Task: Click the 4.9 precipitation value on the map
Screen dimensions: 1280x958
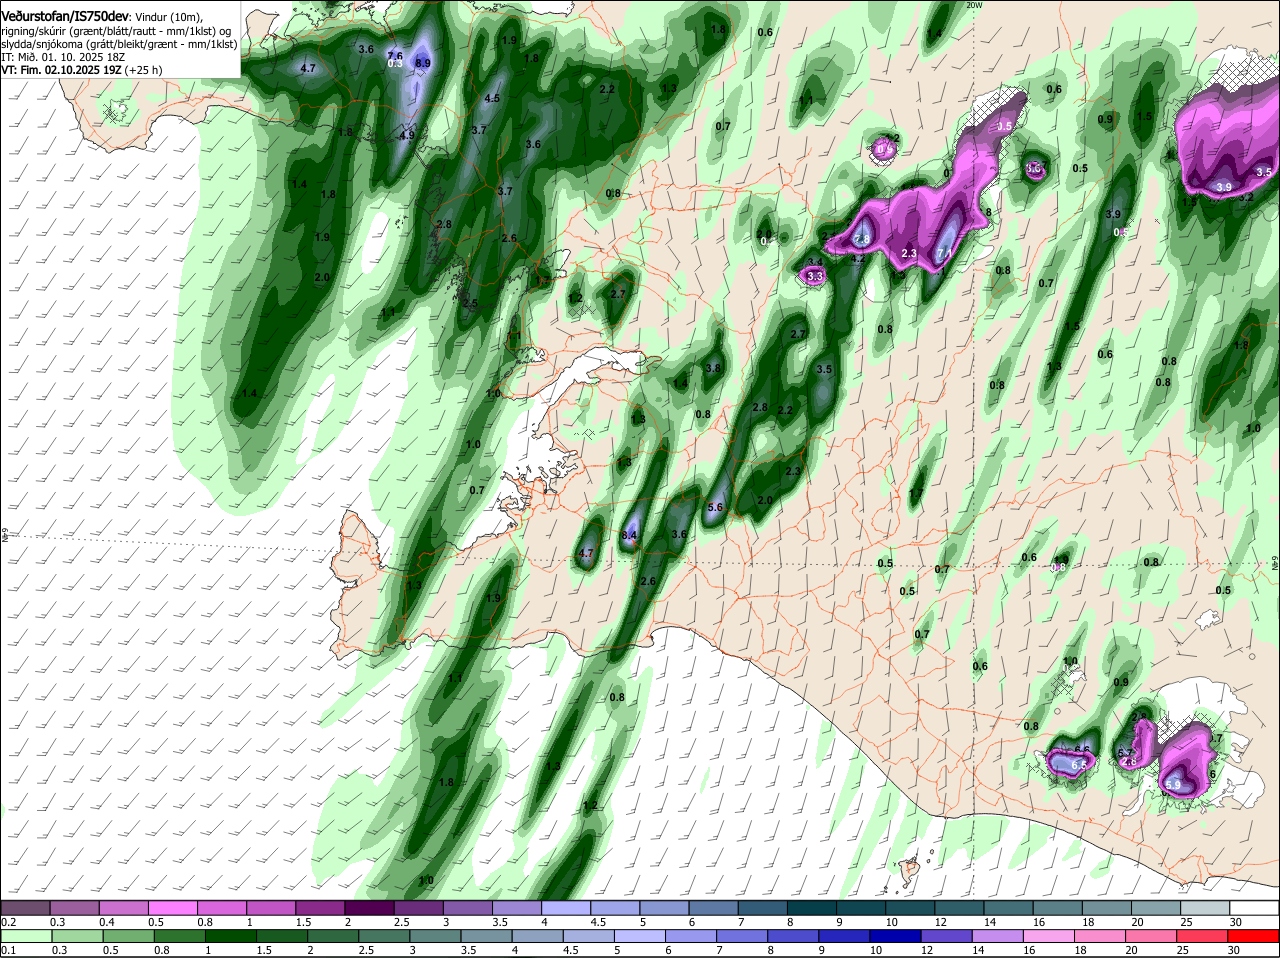Action: pyautogui.click(x=407, y=136)
